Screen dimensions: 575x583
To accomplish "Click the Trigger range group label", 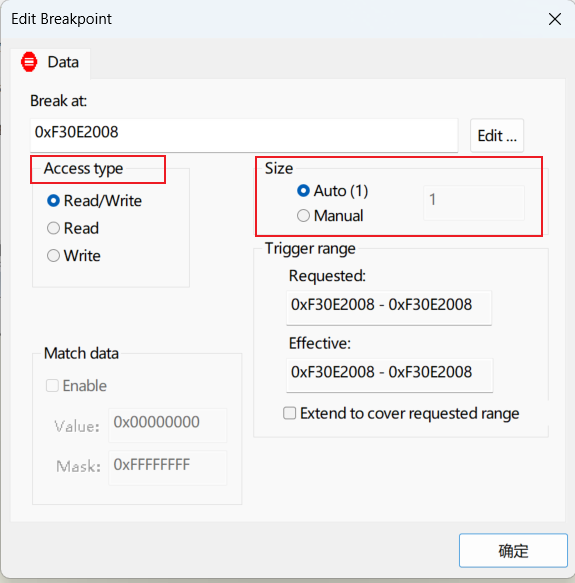I will point(310,249).
